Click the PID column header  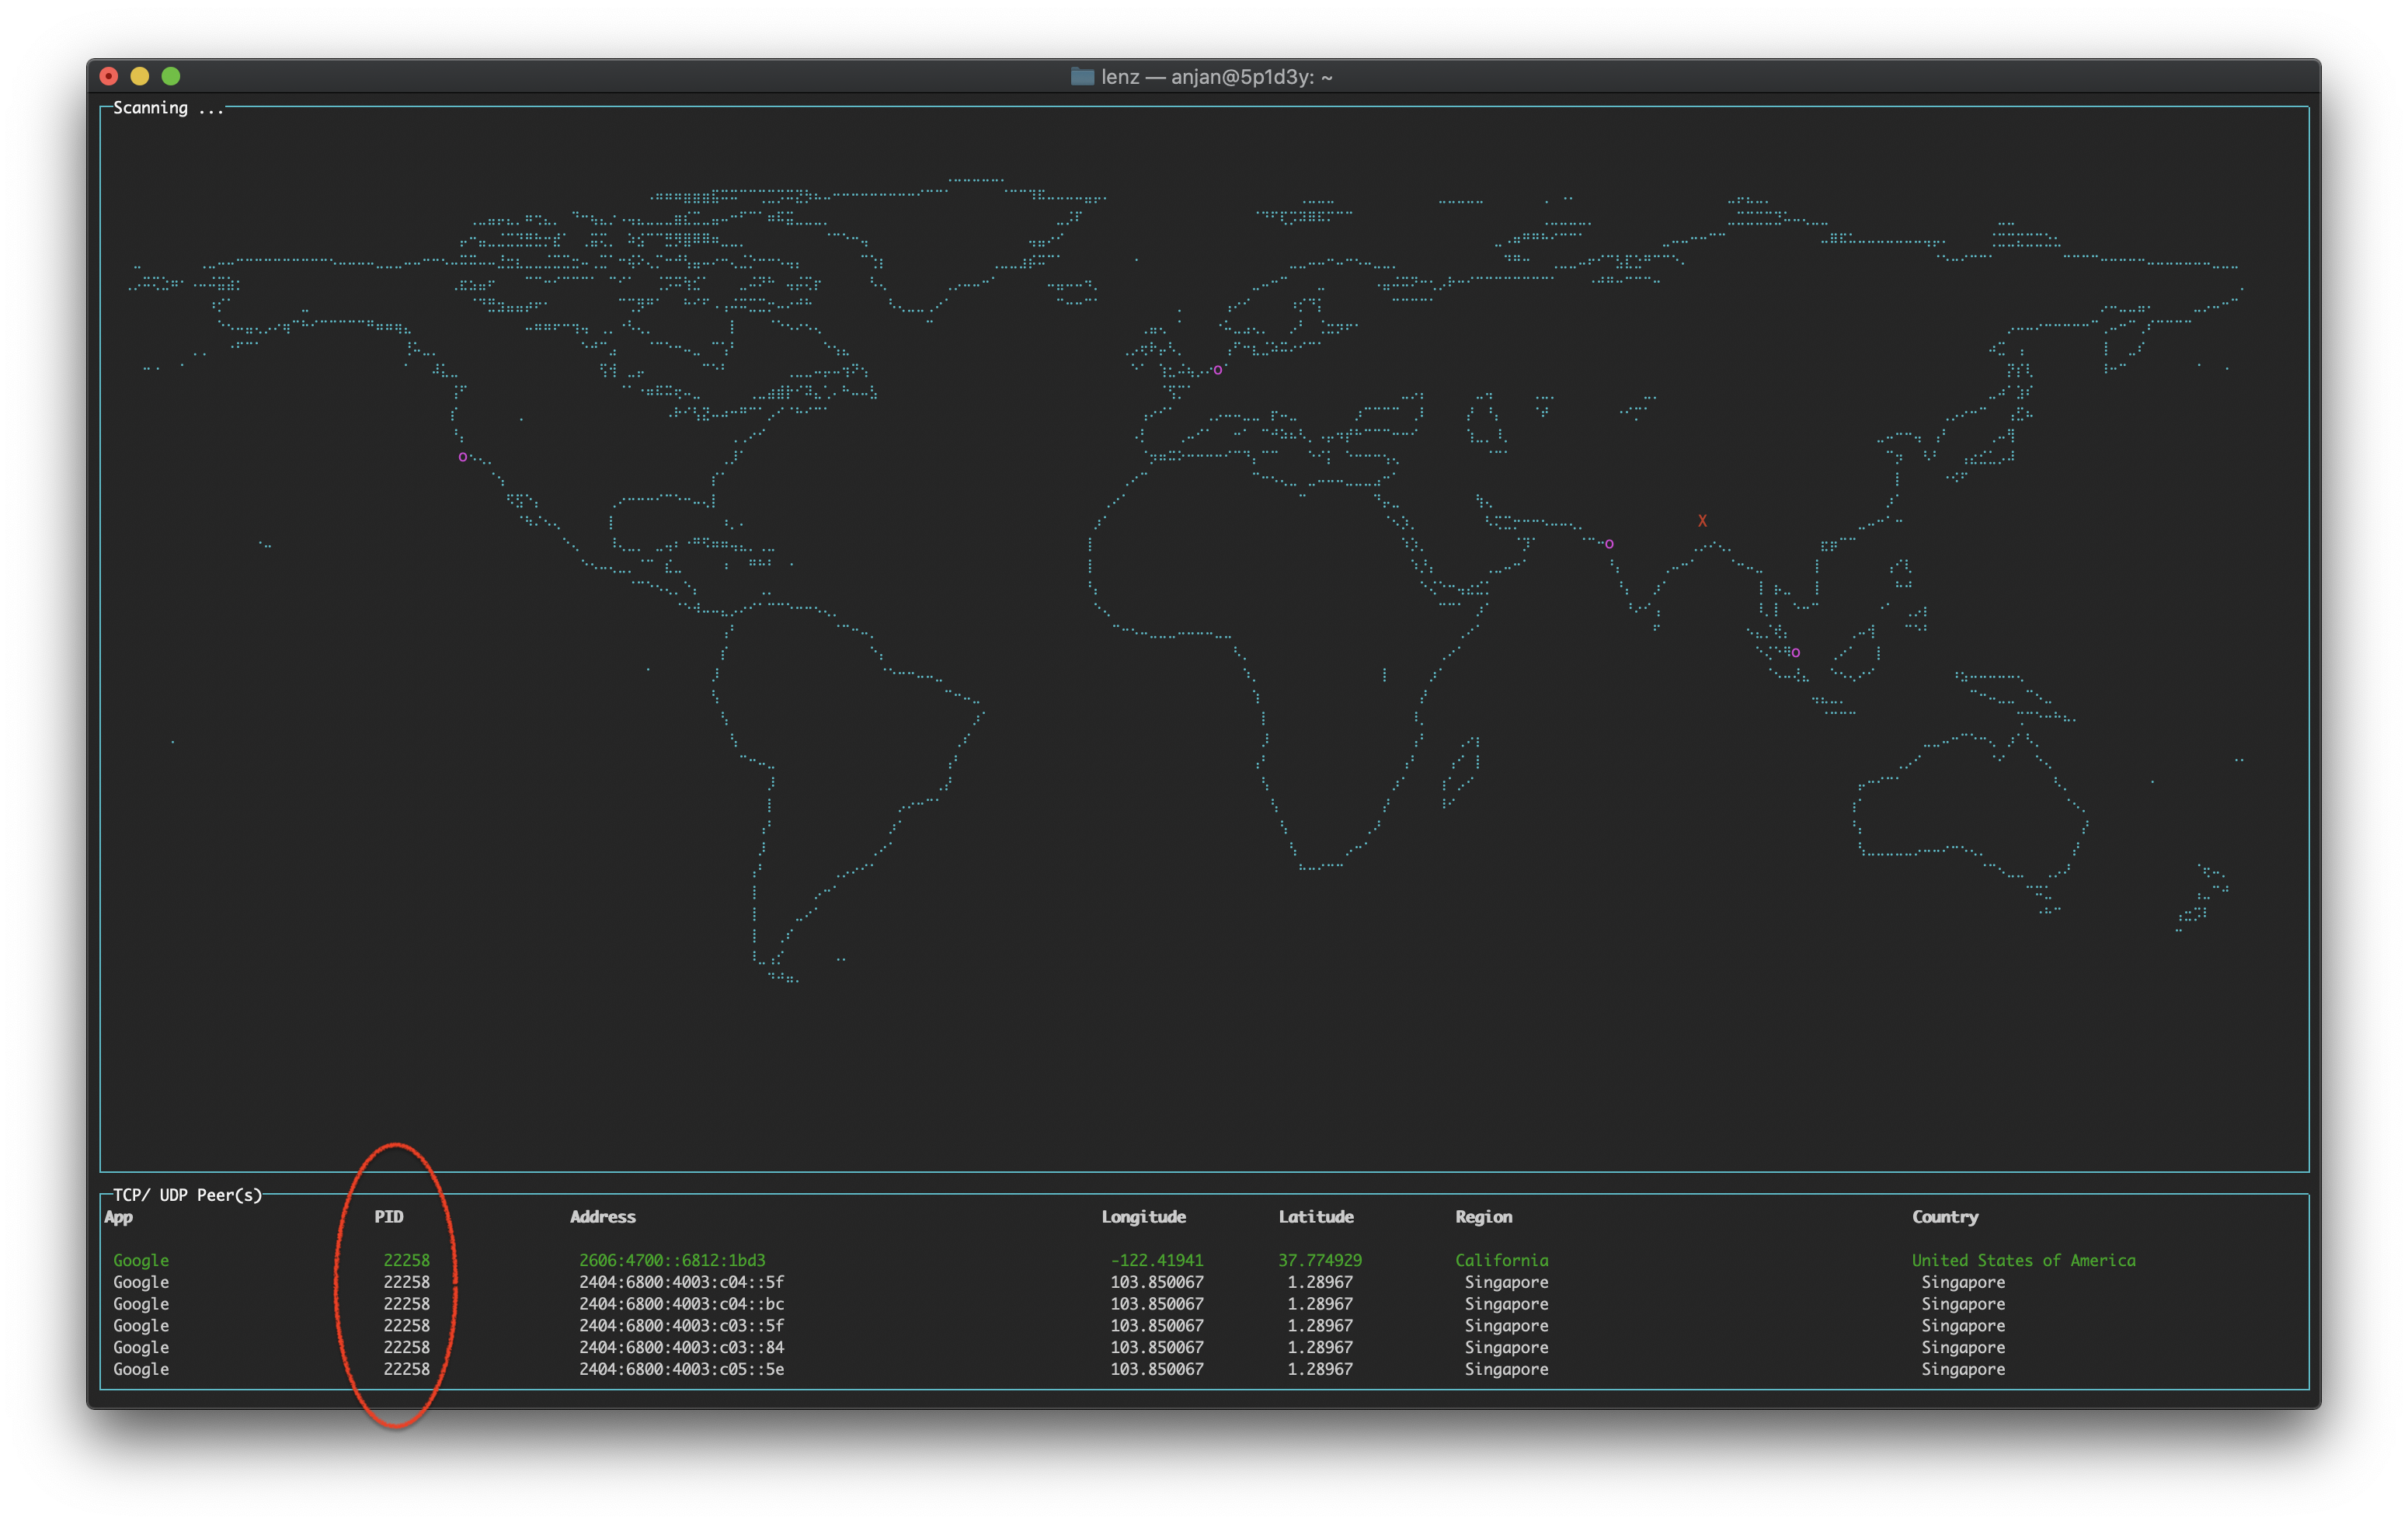(388, 1217)
